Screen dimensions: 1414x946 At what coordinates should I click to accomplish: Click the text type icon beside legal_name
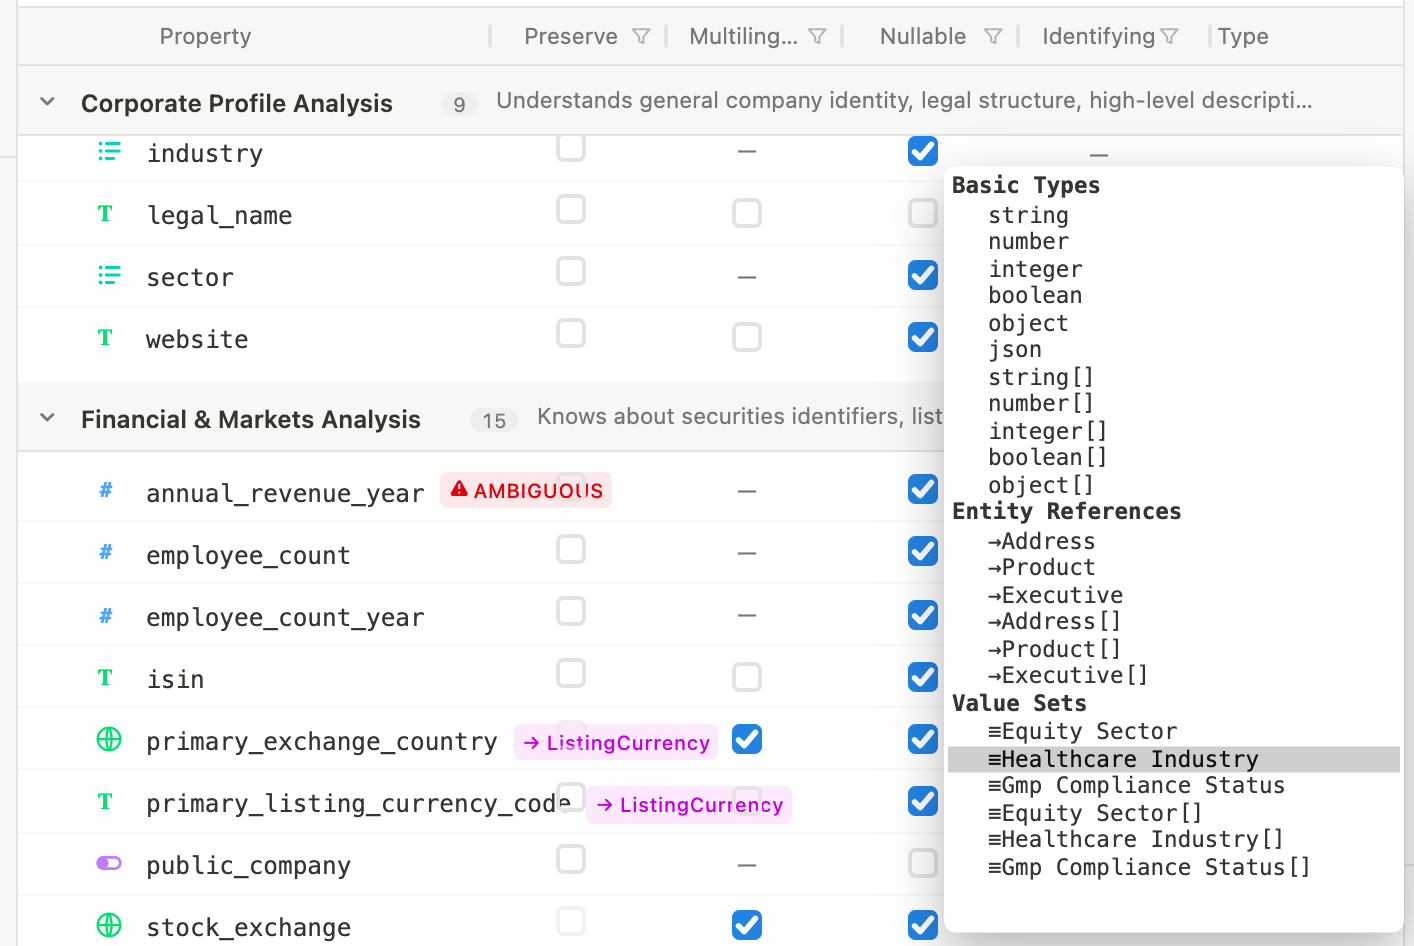(105, 214)
